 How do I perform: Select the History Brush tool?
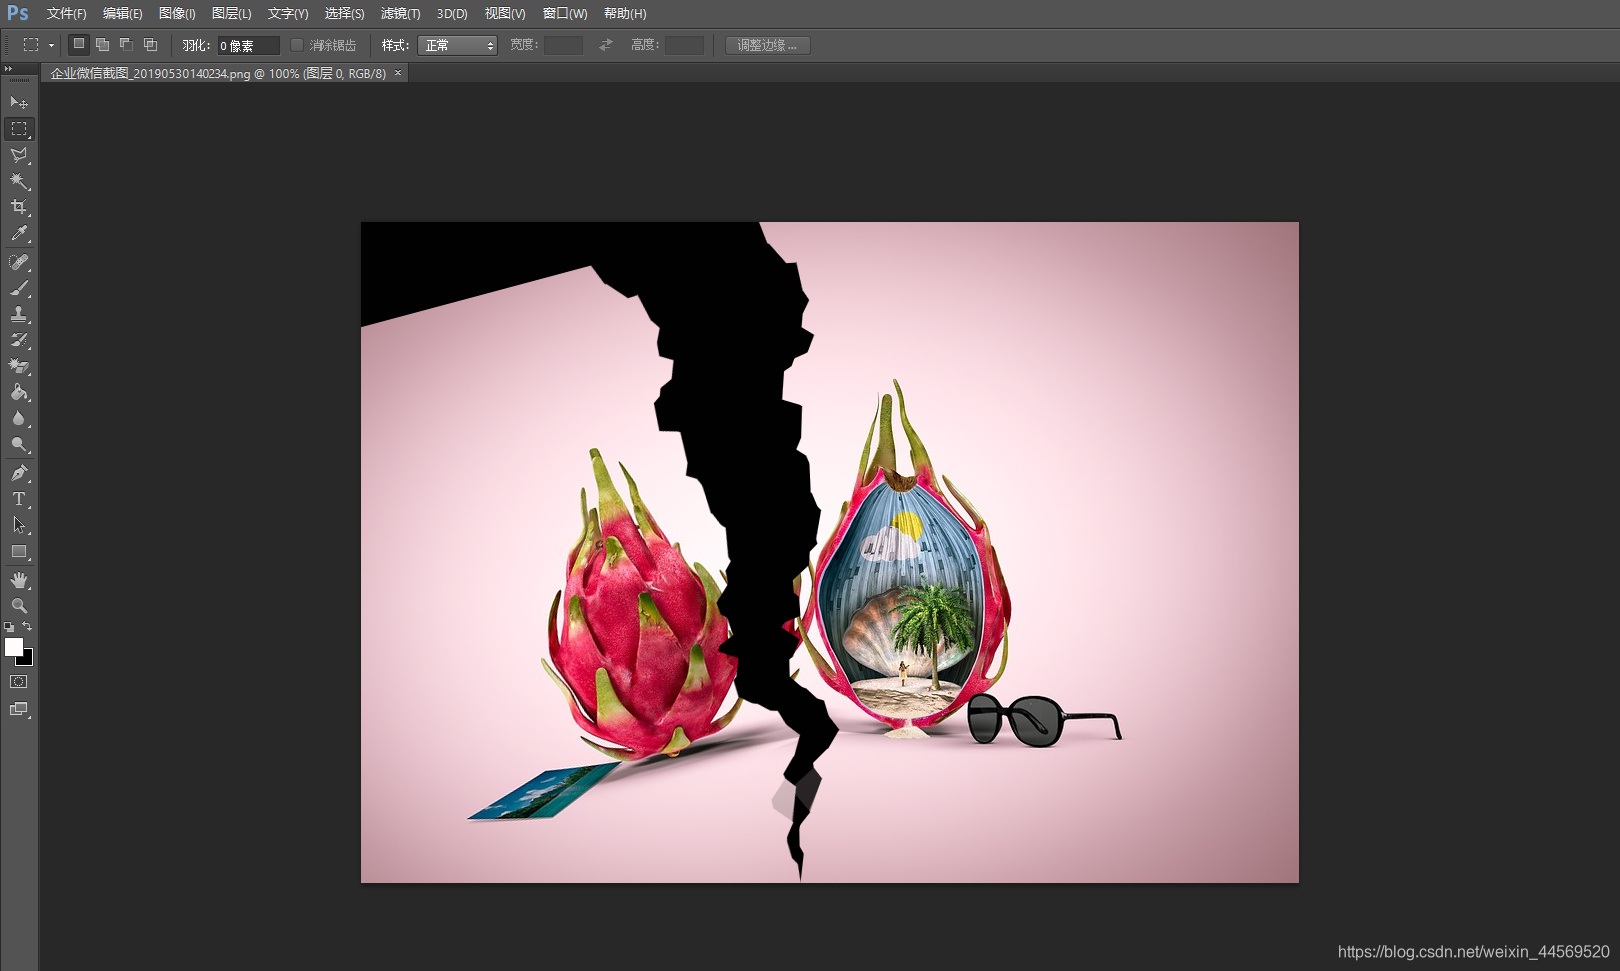click(19, 340)
